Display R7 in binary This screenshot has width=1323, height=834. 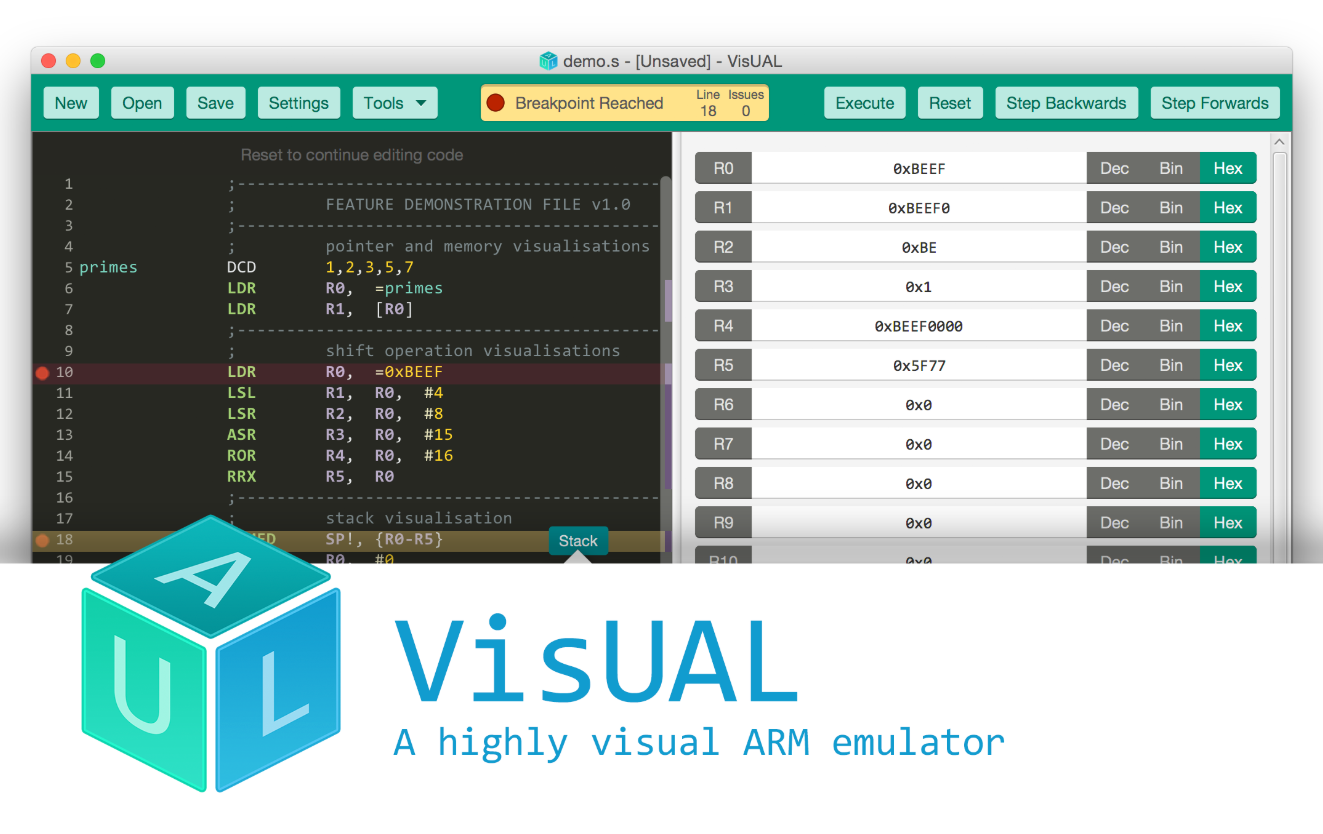point(1171,444)
